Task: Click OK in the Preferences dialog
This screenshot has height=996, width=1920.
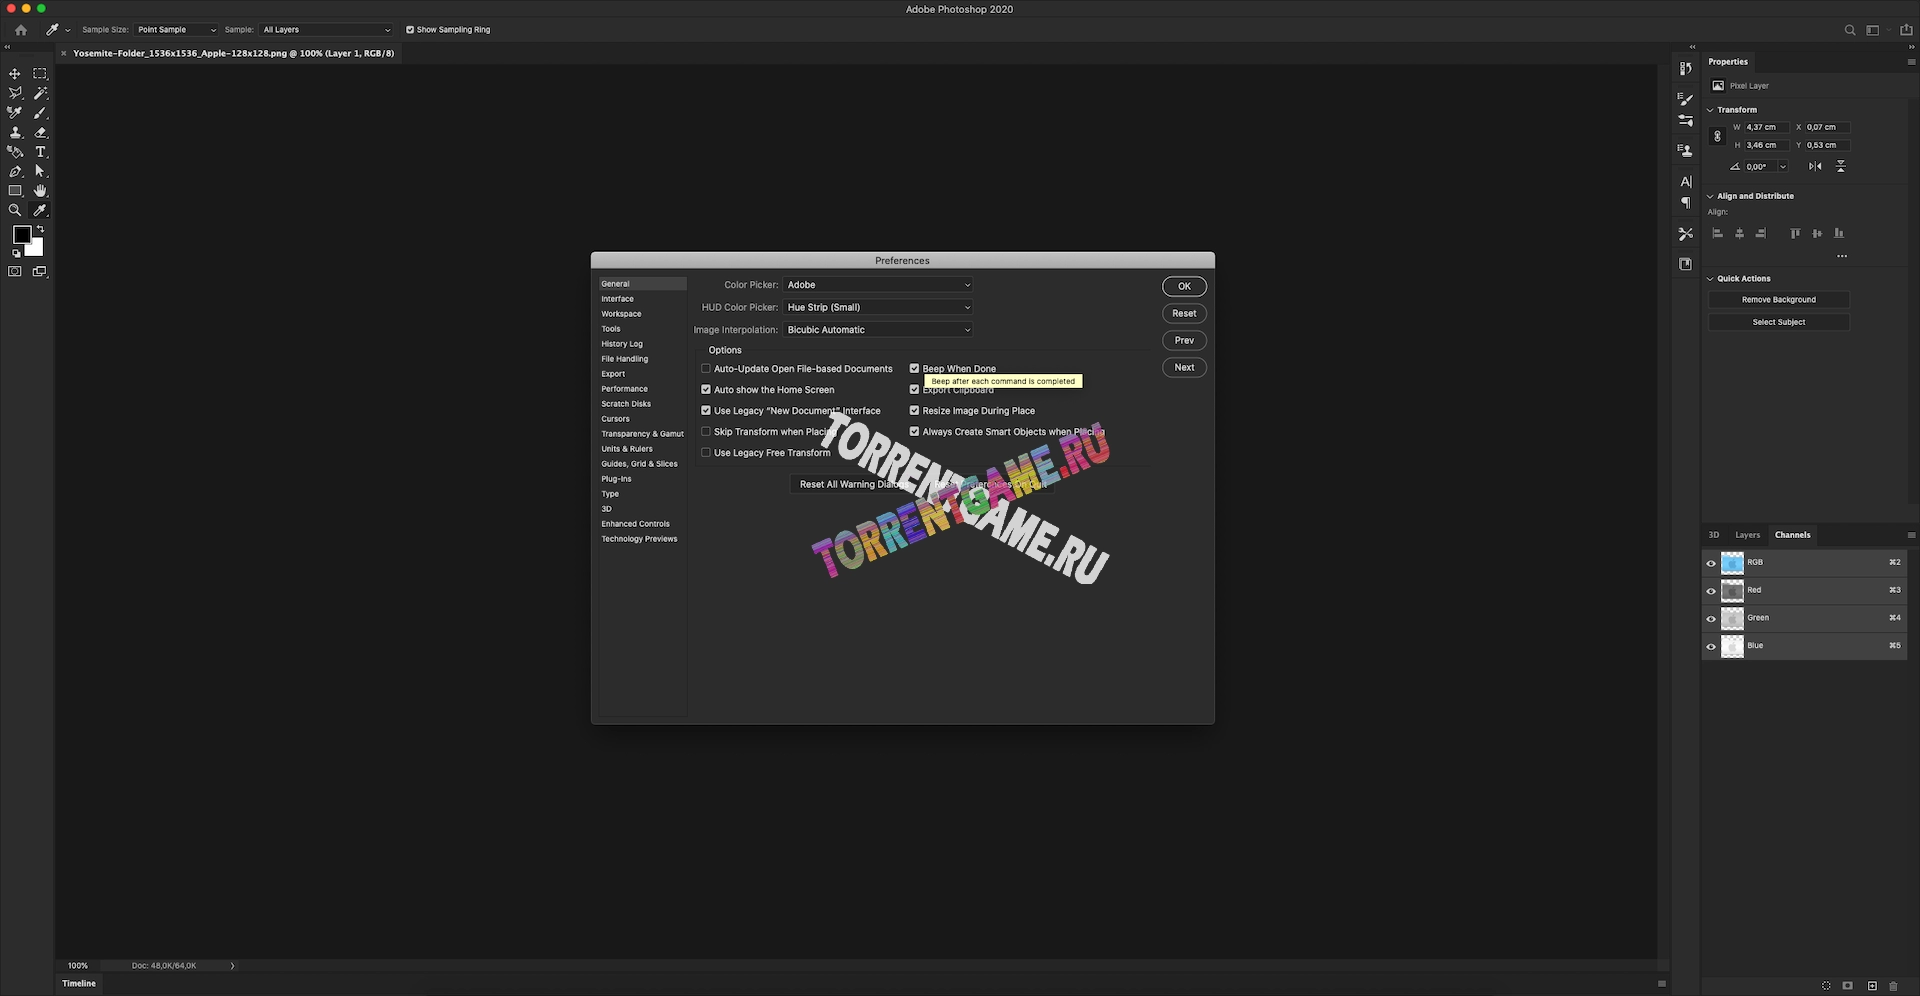Action: tap(1184, 287)
